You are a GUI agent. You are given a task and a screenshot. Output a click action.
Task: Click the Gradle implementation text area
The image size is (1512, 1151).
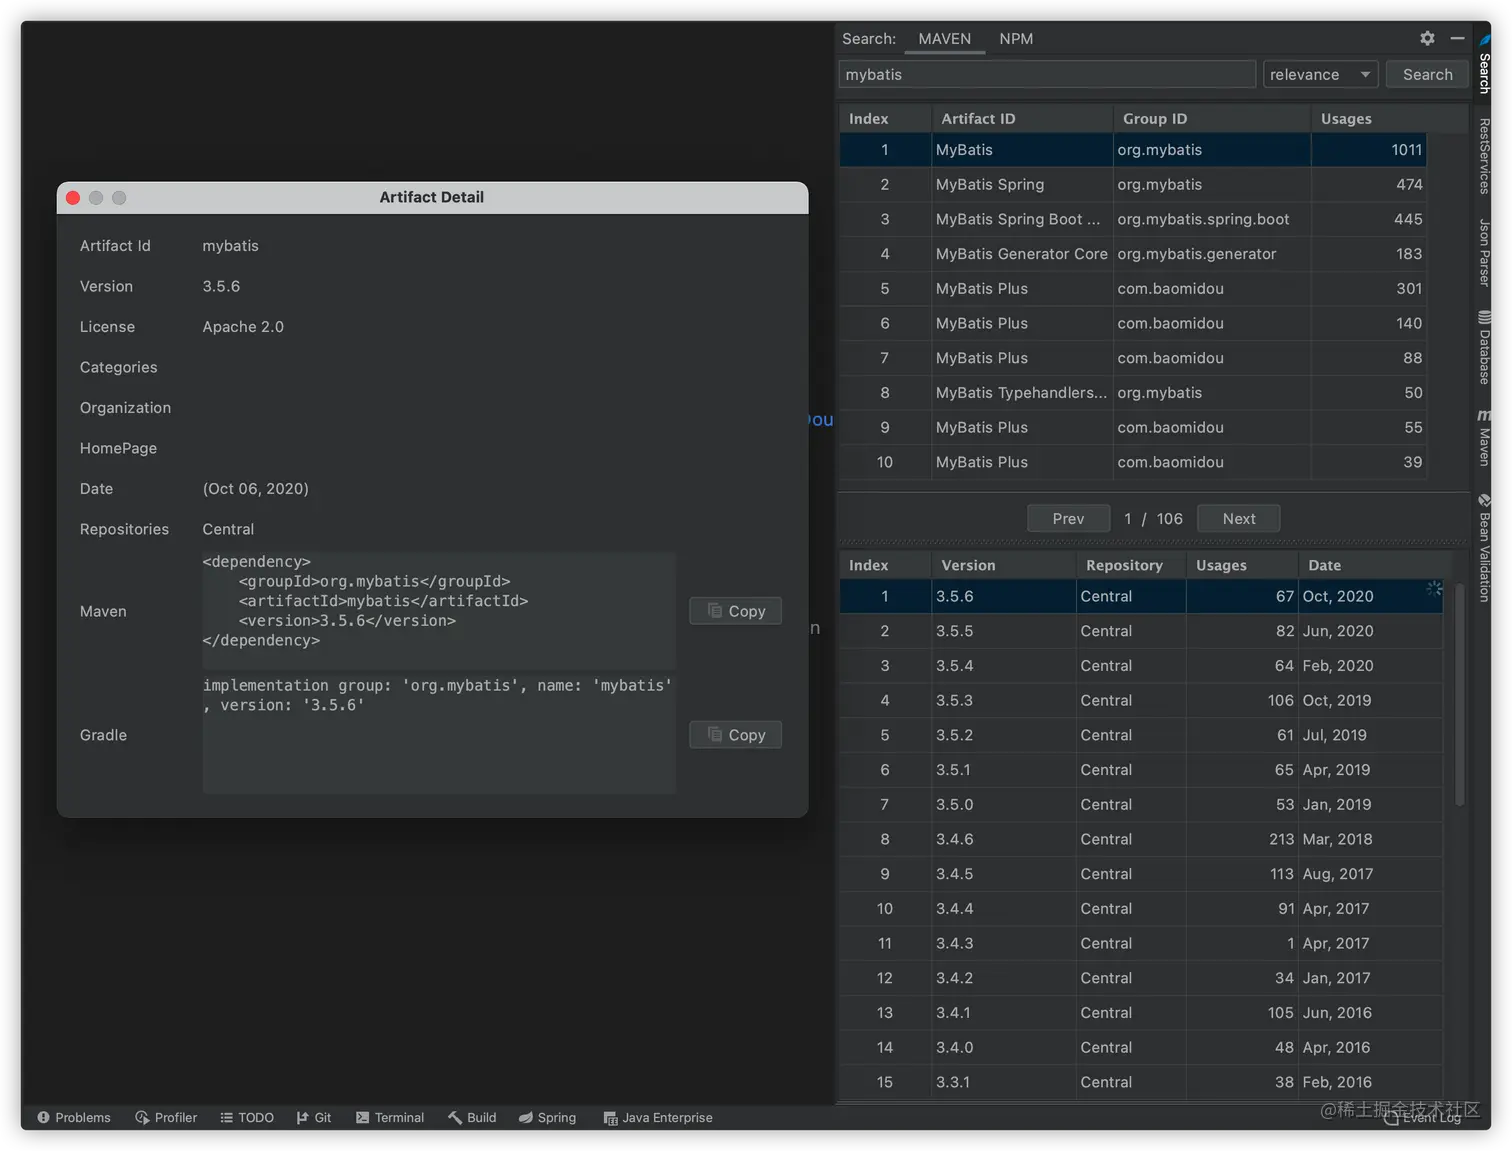tap(439, 734)
